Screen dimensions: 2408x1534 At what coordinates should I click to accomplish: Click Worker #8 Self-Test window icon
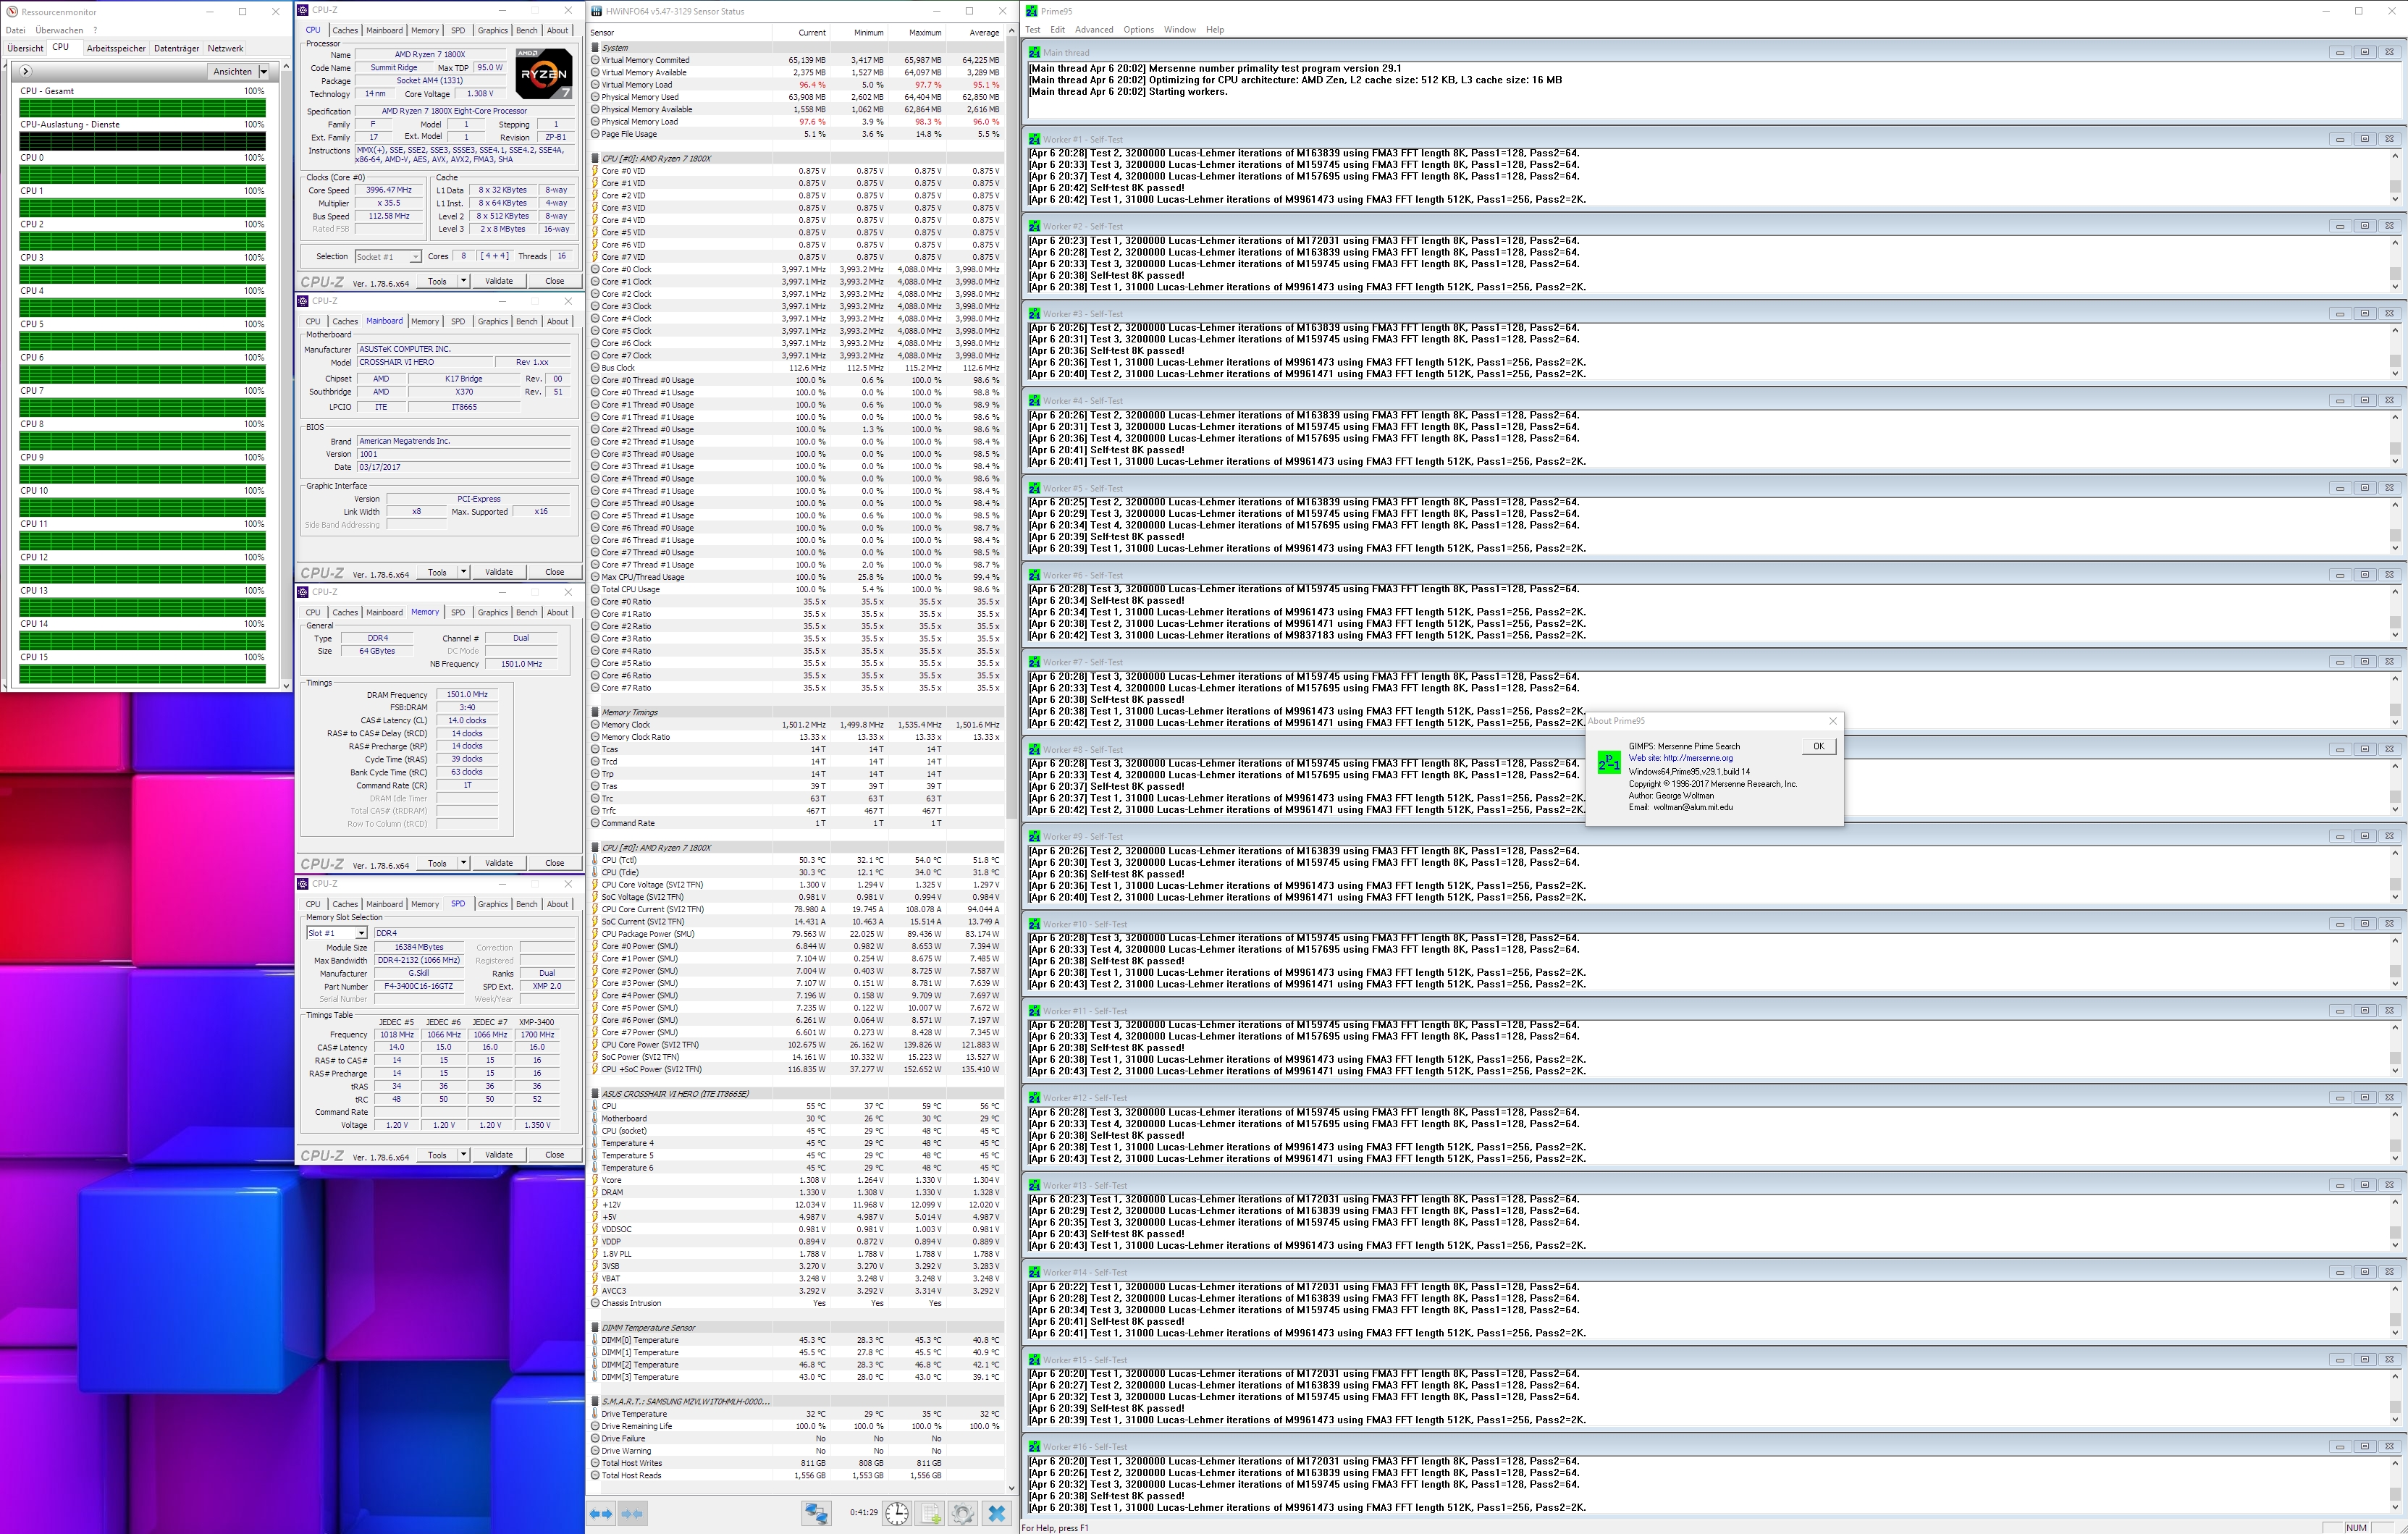tap(1034, 749)
